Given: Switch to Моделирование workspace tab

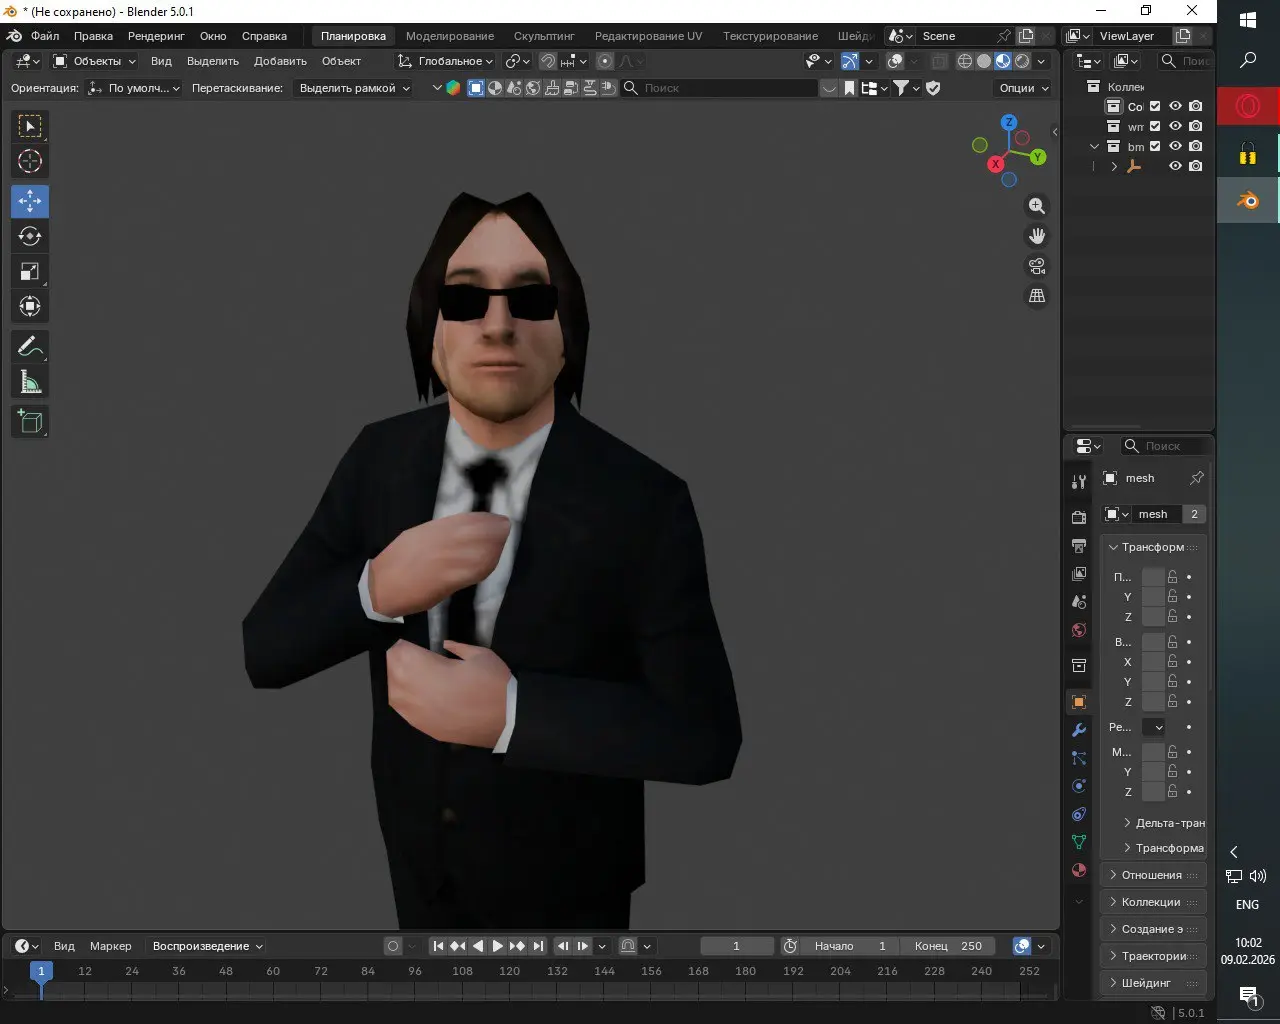Looking at the screenshot, I should 450,36.
